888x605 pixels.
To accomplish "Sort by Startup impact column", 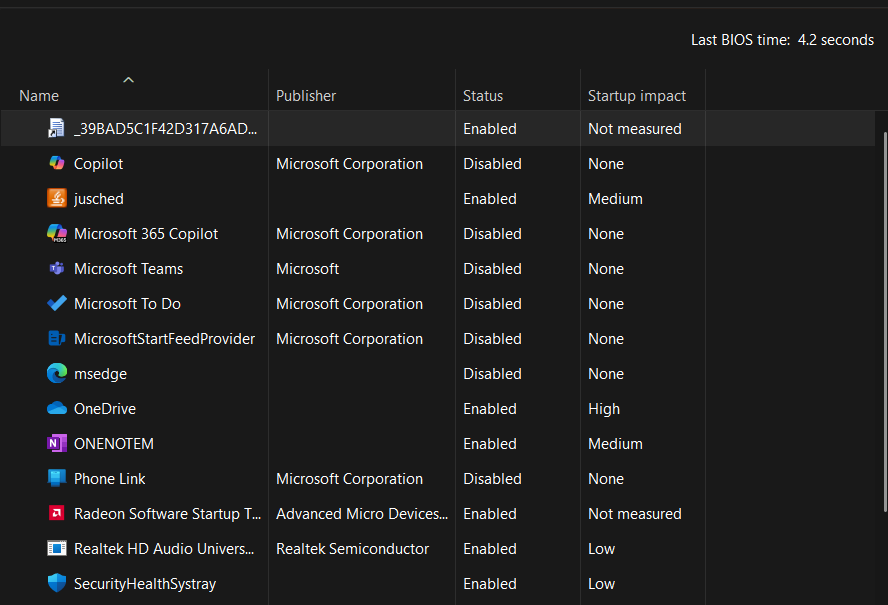I will (x=637, y=96).
